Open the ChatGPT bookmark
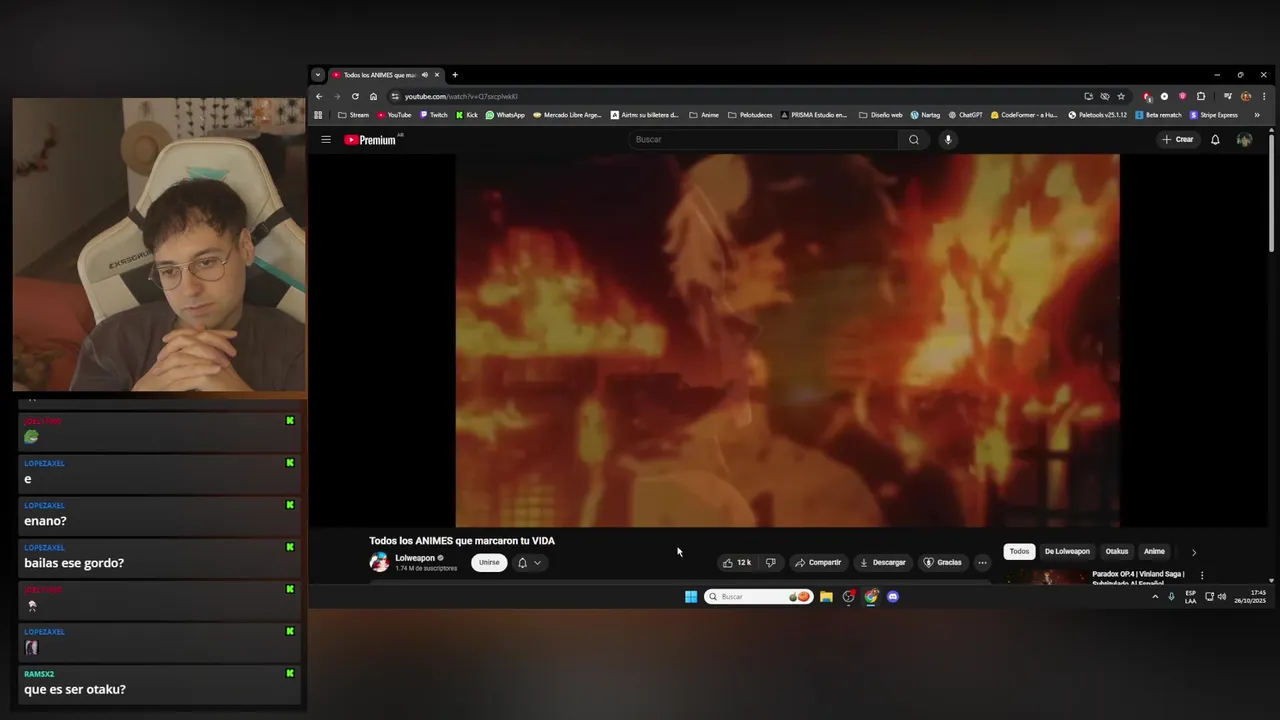Image resolution: width=1280 pixels, height=720 pixels. pyautogui.click(x=965, y=115)
